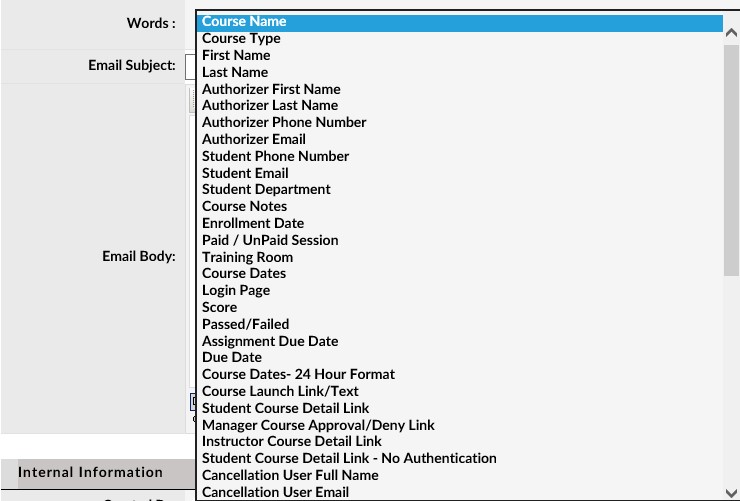Select Course Dates option
Screen dimensions: 740x501
pyautogui.click(x=459, y=274)
